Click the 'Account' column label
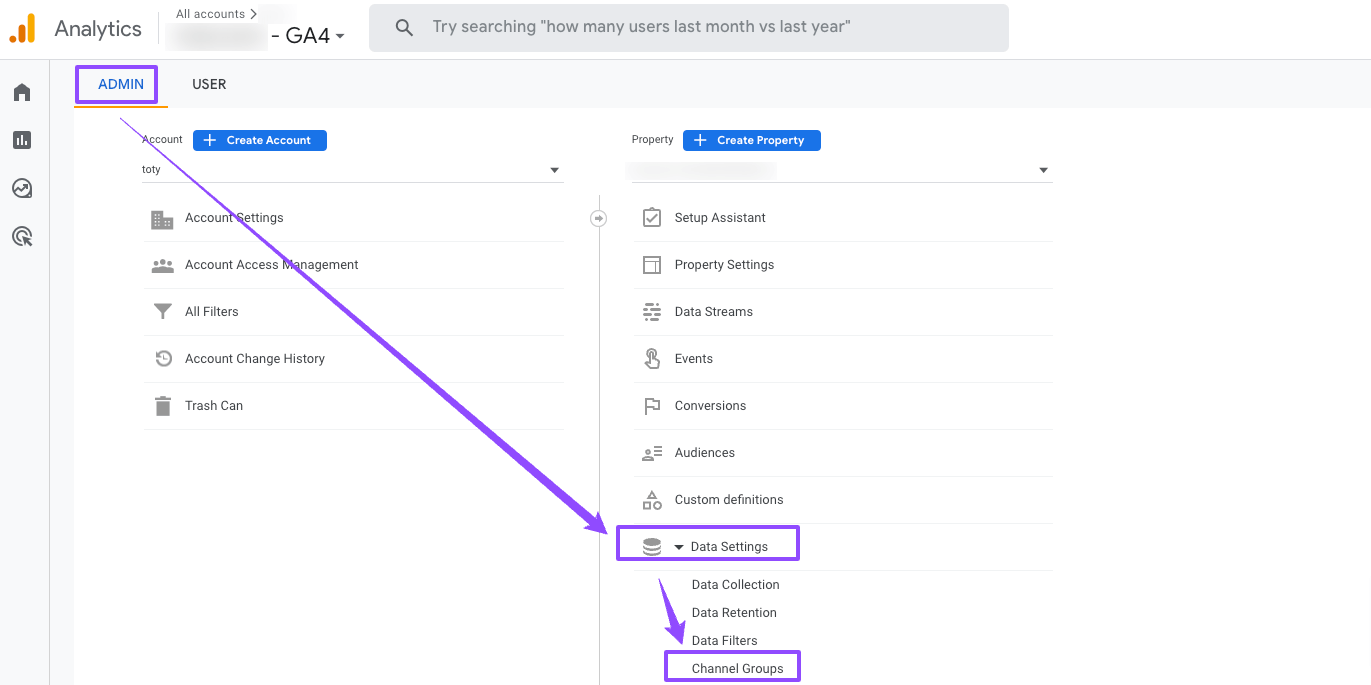 coord(162,140)
